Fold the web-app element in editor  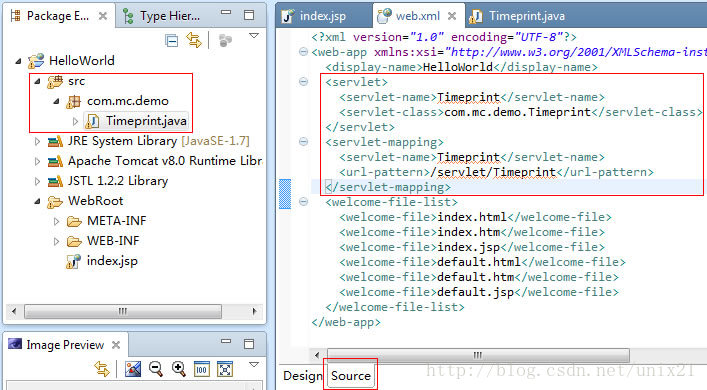[x=303, y=52]
